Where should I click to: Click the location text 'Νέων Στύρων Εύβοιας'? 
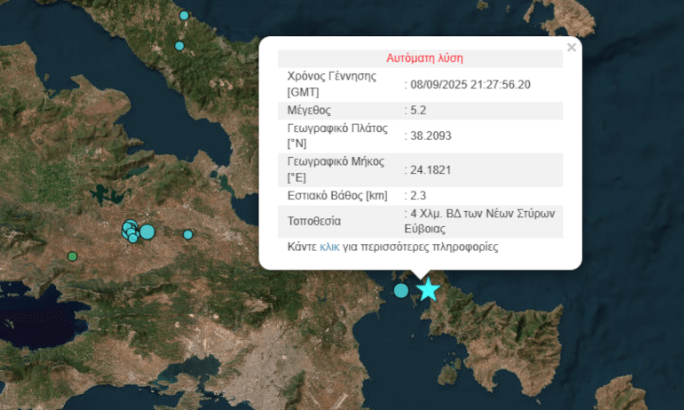[480, 221]
